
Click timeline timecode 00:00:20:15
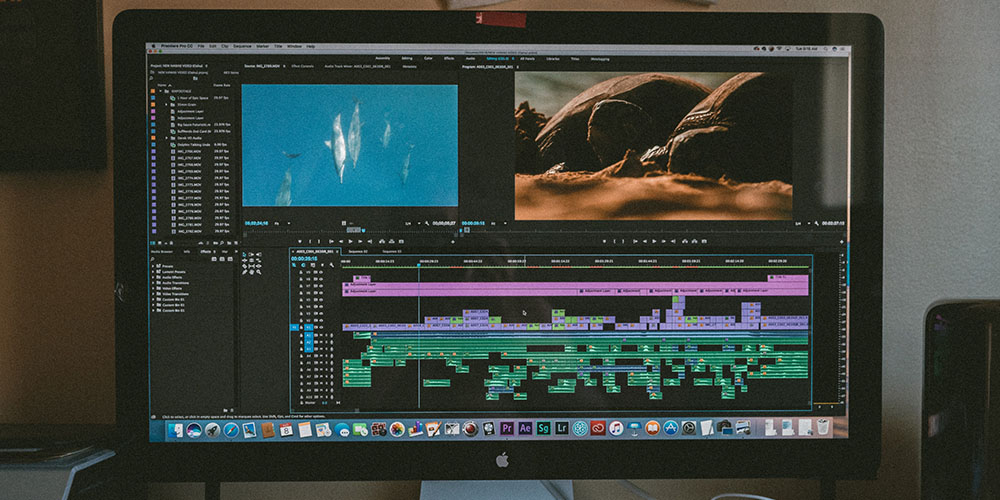(304, 259)
